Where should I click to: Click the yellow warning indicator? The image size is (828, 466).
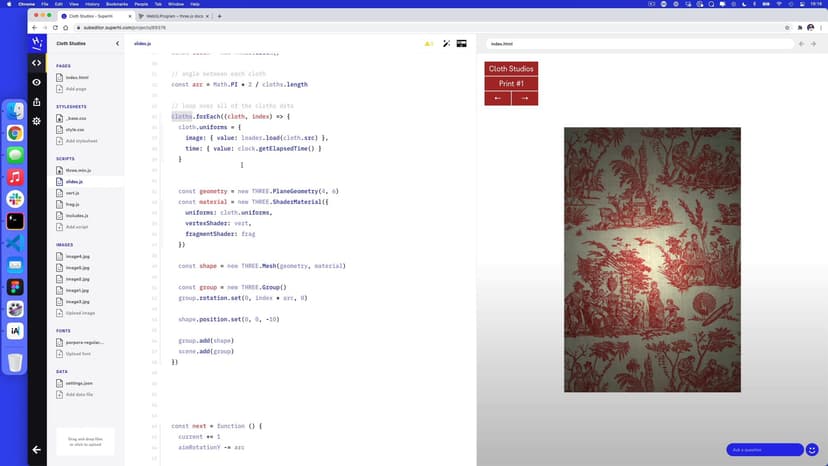(429, 44)
